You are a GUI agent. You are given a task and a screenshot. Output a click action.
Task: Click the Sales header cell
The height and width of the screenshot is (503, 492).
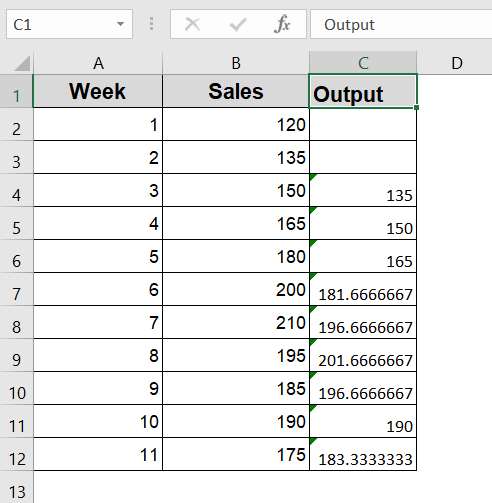pyautogui.click(x=236, y=91)
